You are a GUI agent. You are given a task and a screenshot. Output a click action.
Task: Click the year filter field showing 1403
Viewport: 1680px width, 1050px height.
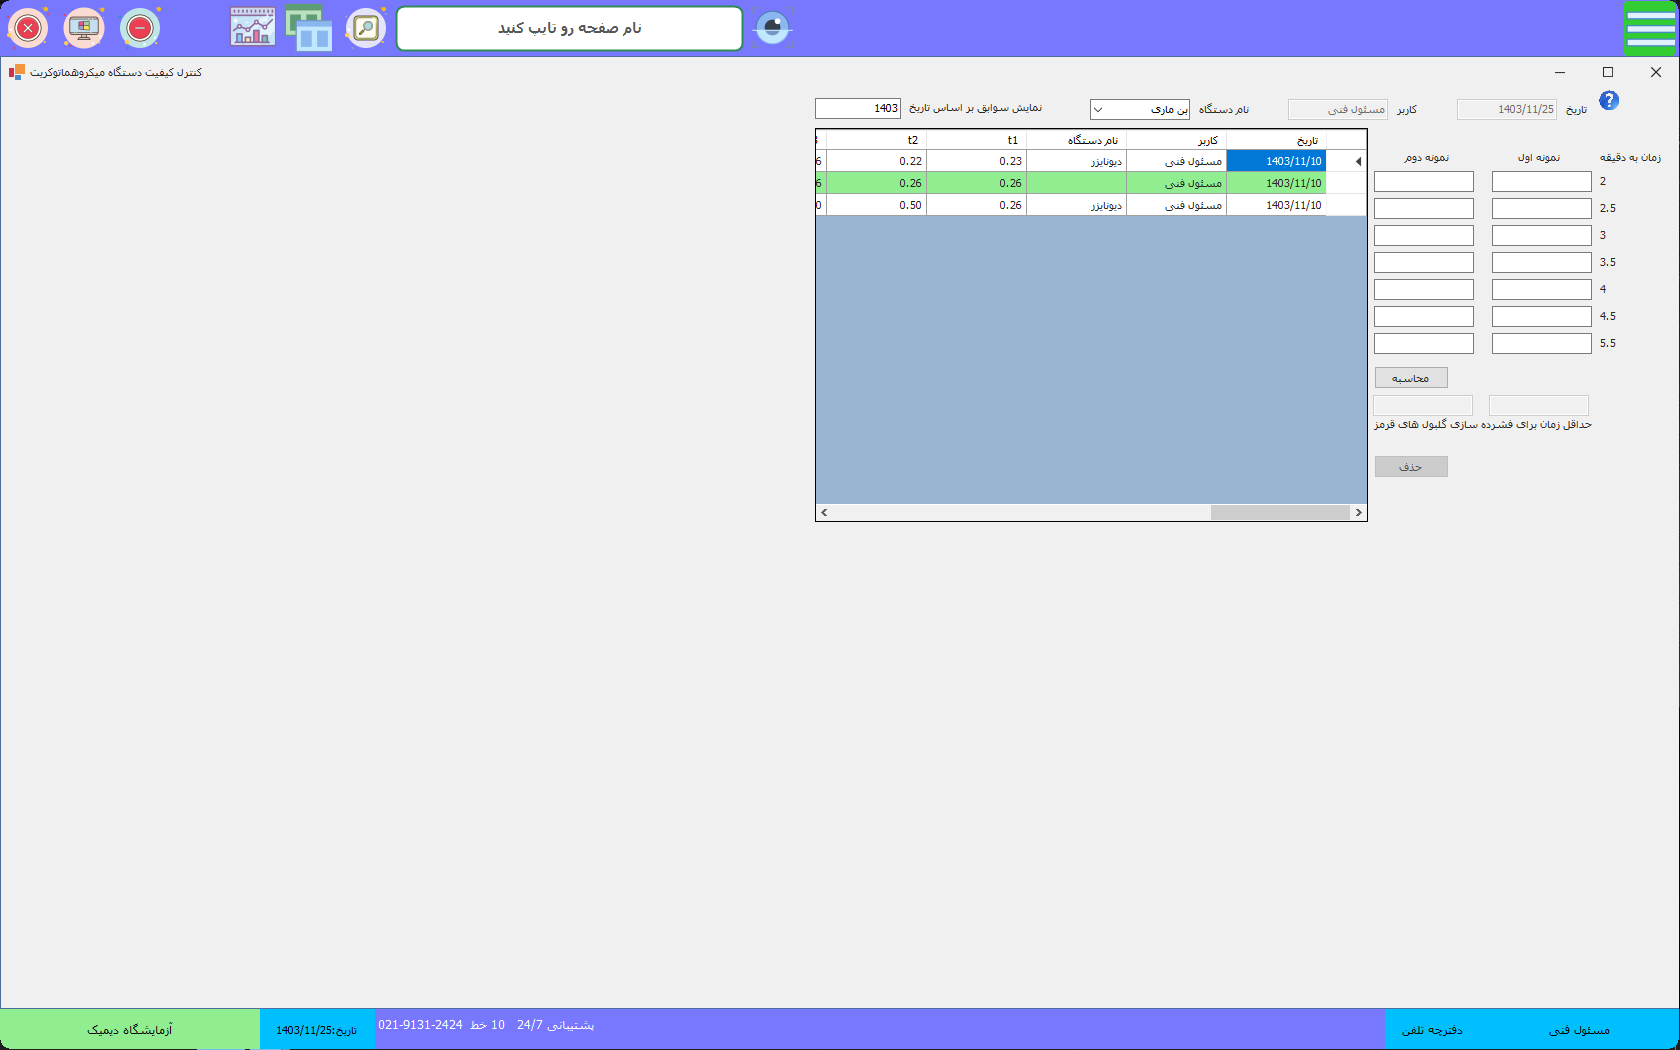[x=858, y=109]
